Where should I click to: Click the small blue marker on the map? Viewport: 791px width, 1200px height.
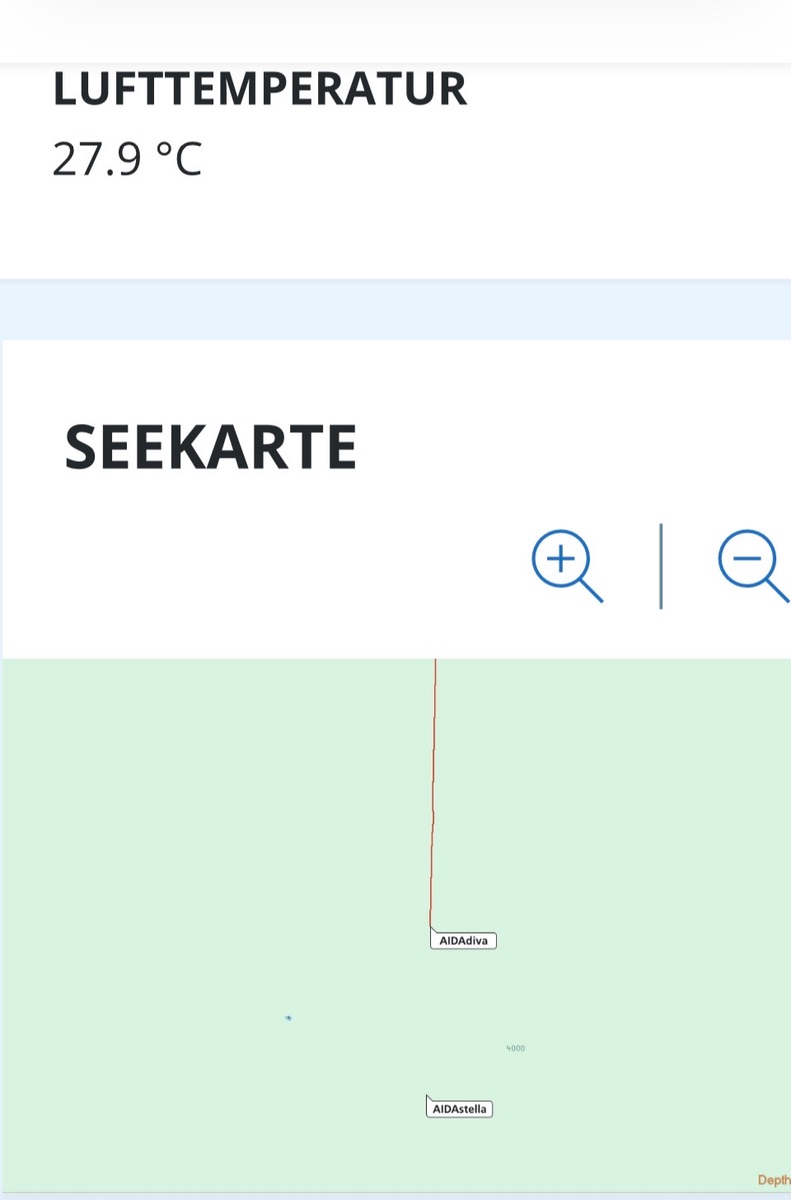click(x=288, y=1018)
